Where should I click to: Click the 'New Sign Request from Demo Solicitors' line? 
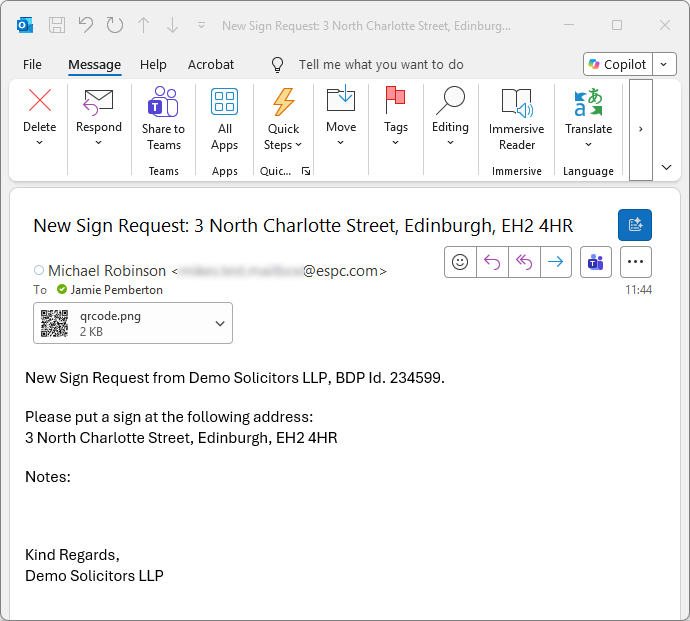coord(235,378)
